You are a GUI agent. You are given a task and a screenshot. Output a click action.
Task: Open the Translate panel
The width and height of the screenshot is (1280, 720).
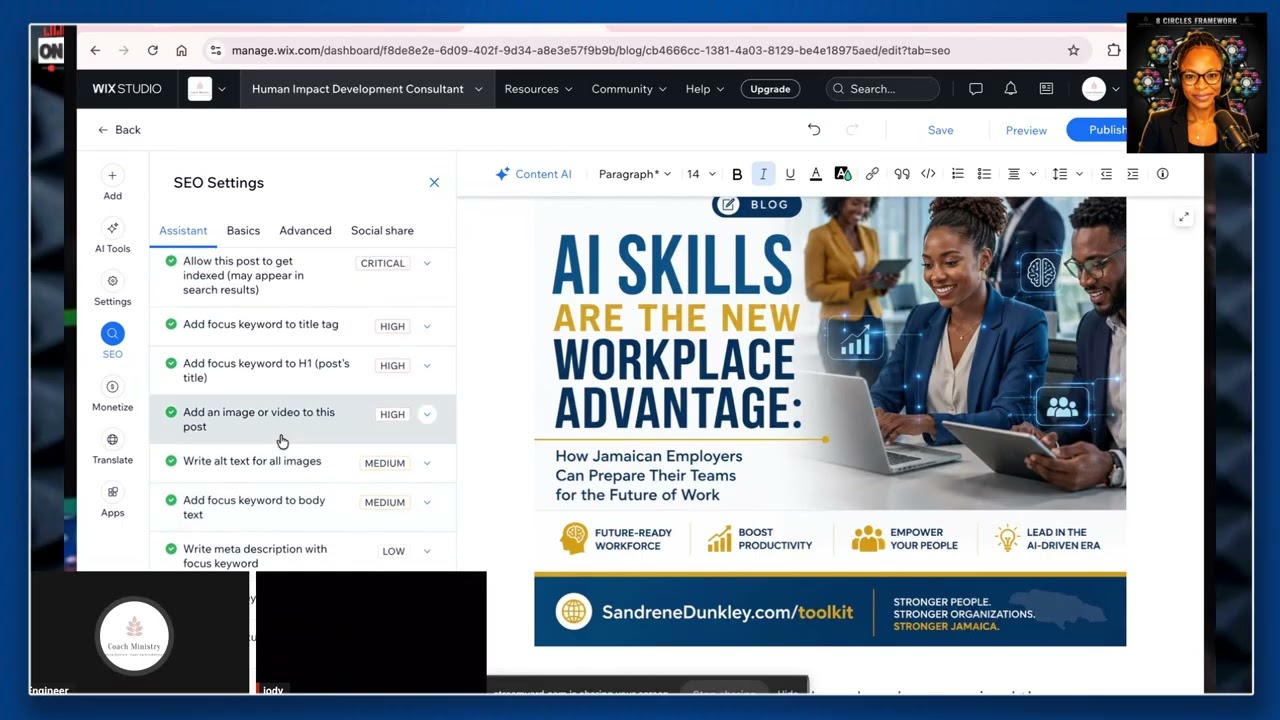(112, 448)
